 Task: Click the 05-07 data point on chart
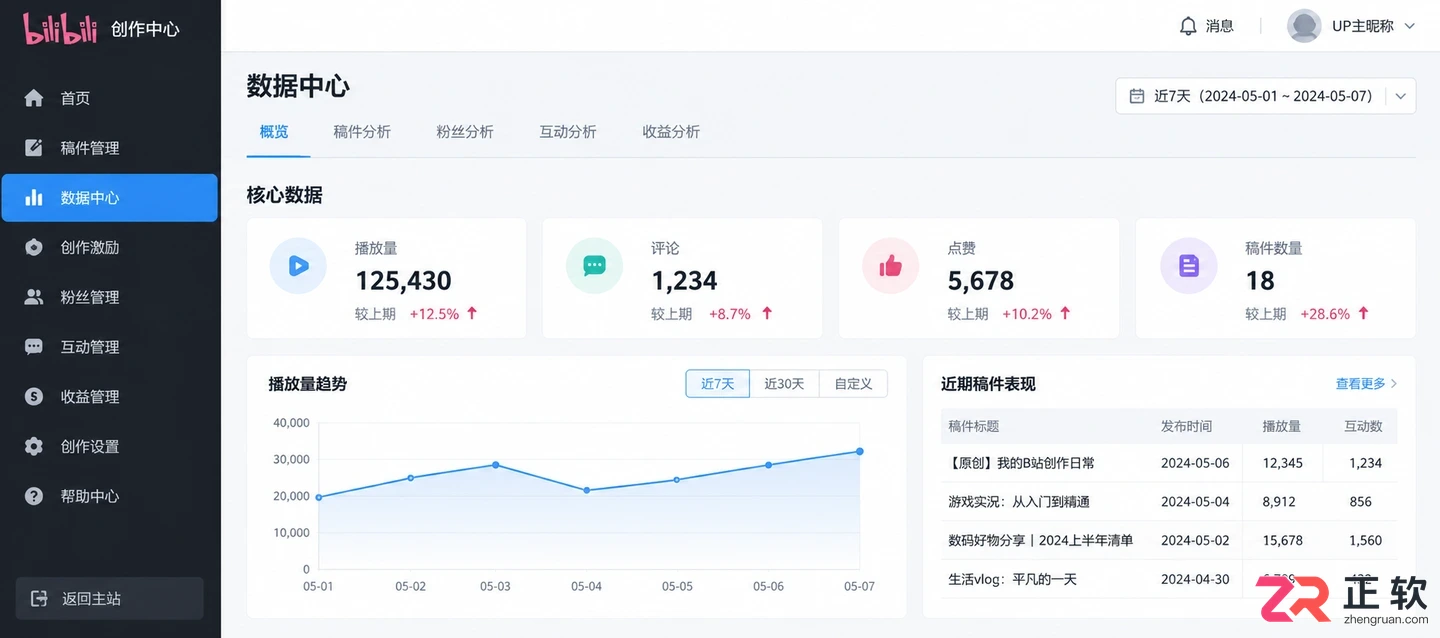(859, 451)
